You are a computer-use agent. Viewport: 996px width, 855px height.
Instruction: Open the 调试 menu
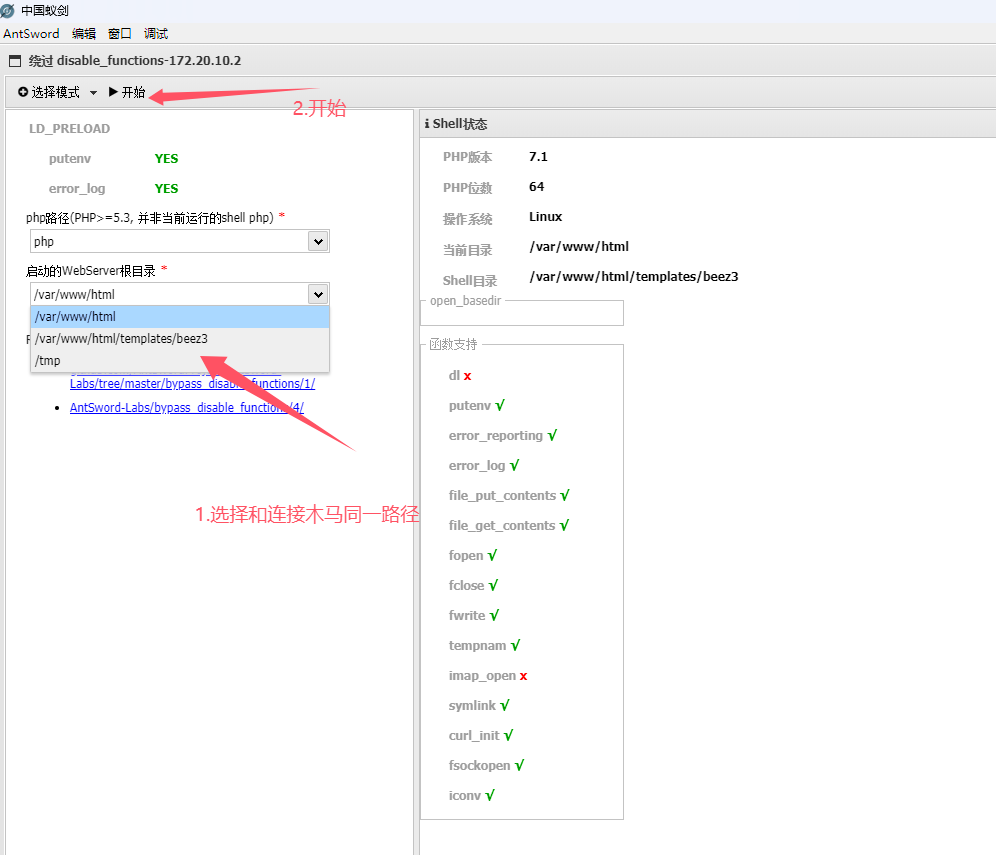click(156, 34)
